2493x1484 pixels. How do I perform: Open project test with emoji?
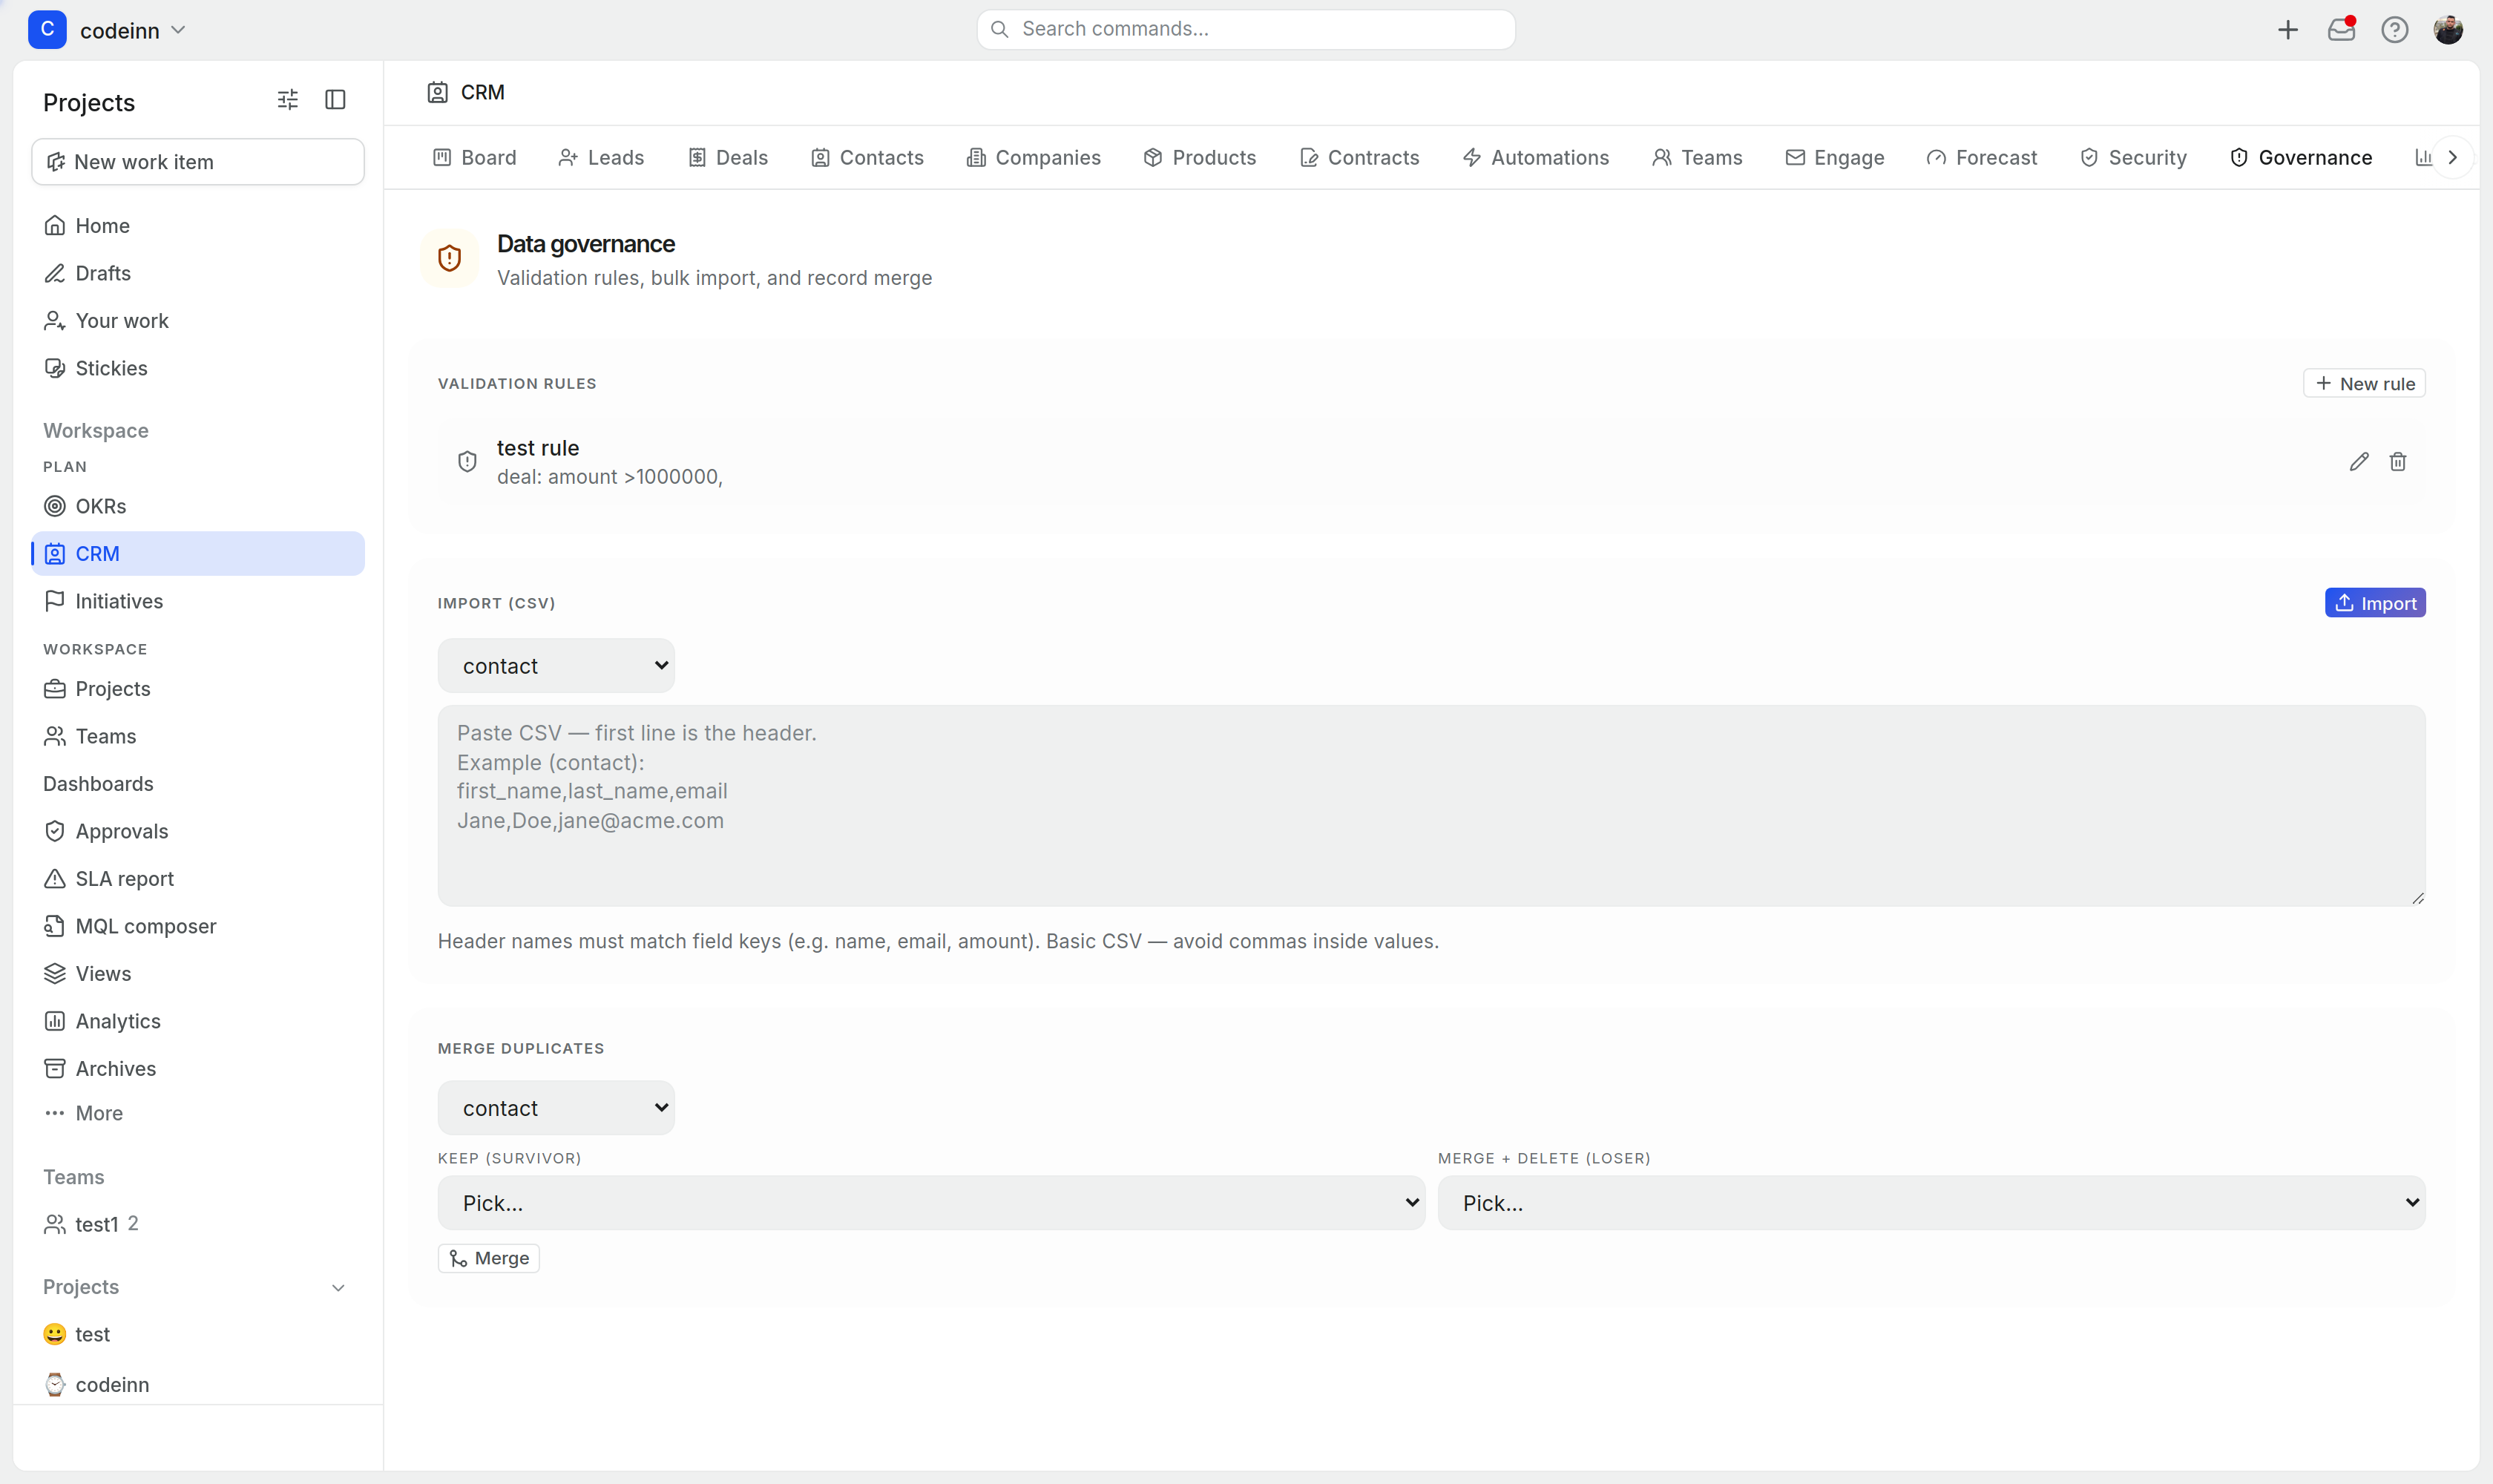(x=198, y=1334)
